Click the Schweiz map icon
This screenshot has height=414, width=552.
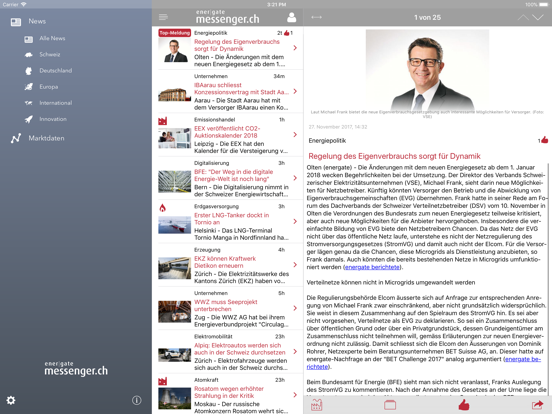29,55
